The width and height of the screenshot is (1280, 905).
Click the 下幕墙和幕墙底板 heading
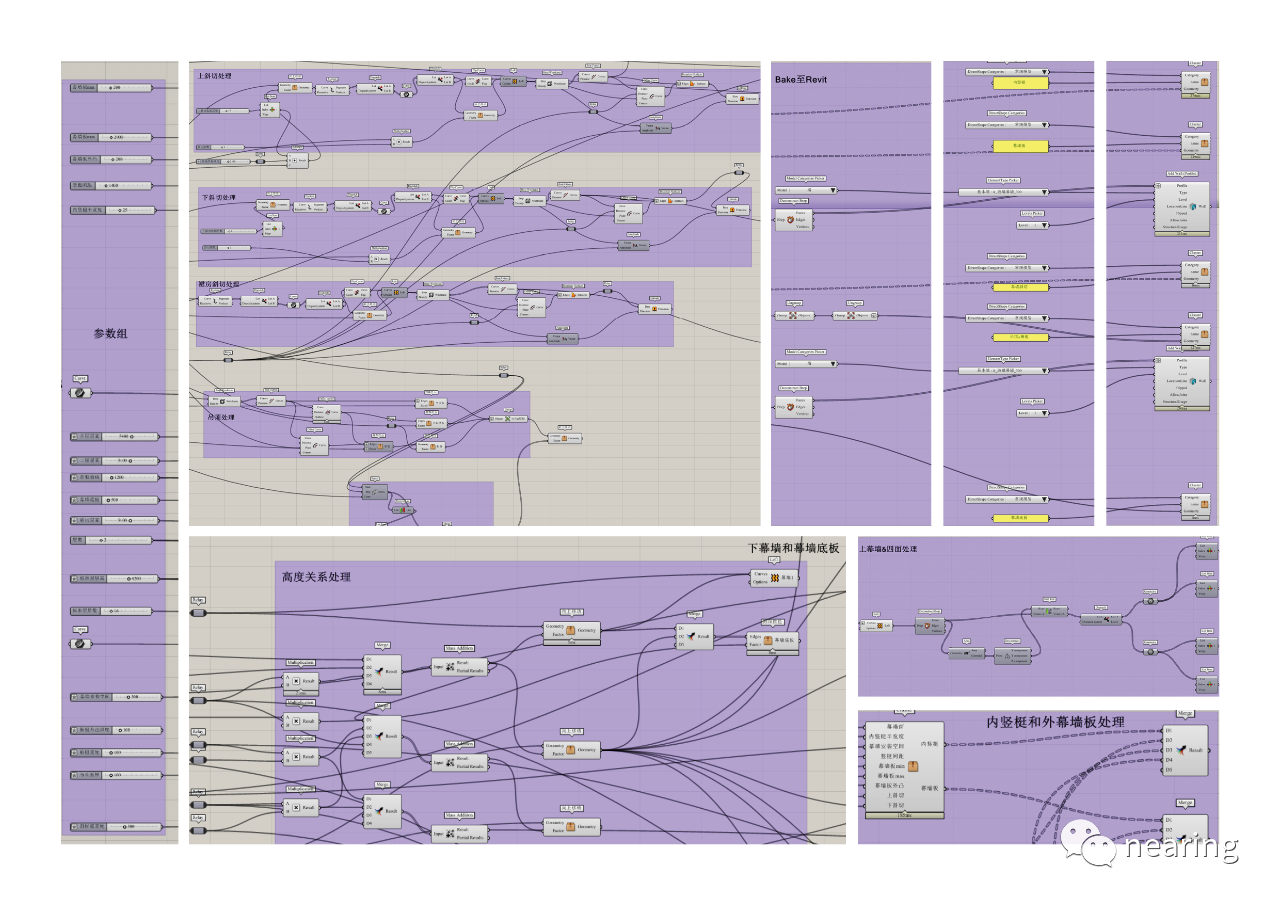pyautogui.click(x=794, y=548)
